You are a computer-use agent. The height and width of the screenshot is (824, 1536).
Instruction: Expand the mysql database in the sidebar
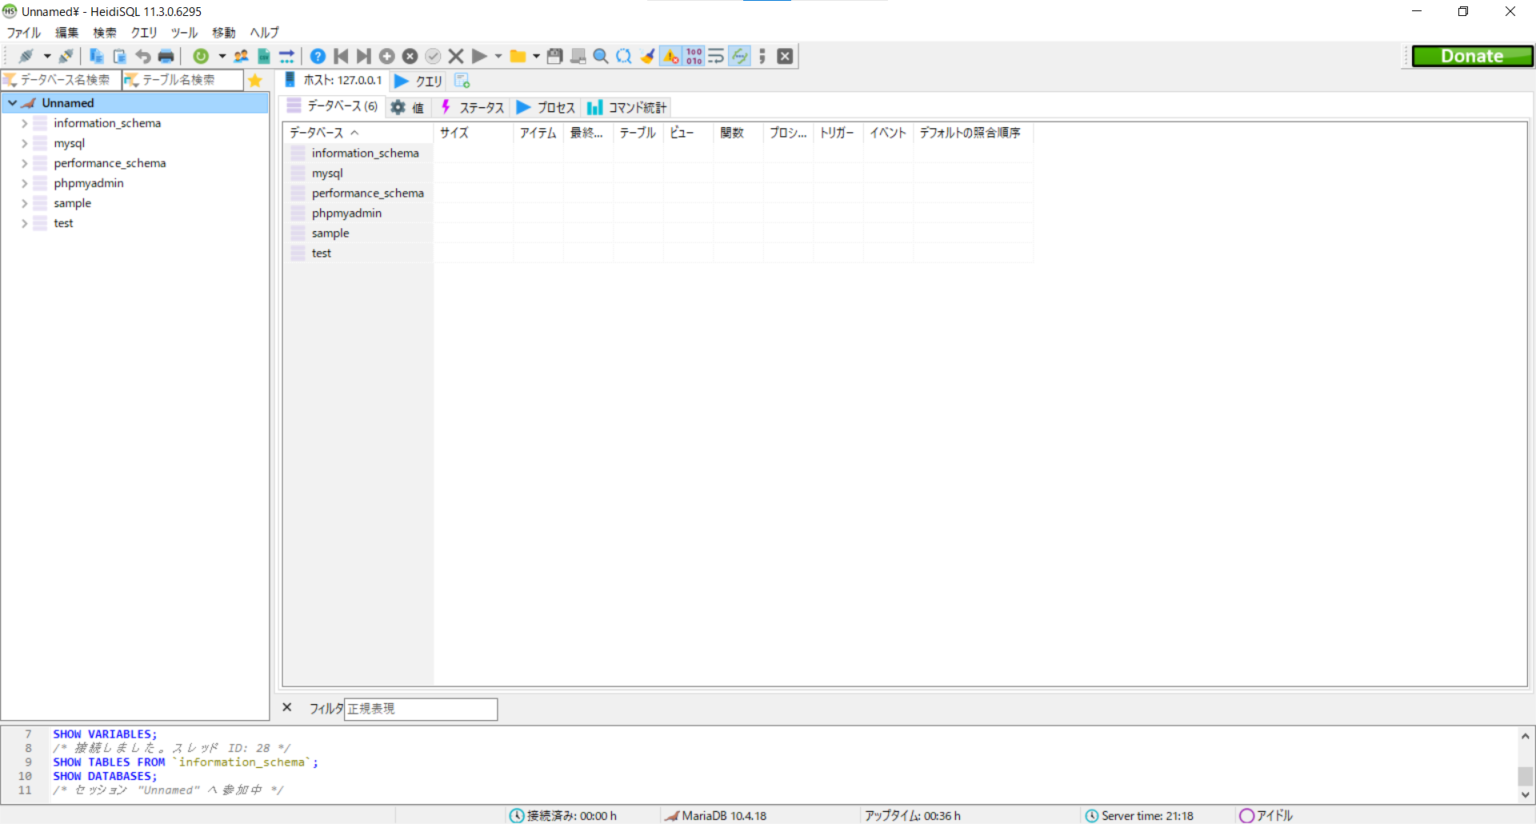click(x=24, y=143)
